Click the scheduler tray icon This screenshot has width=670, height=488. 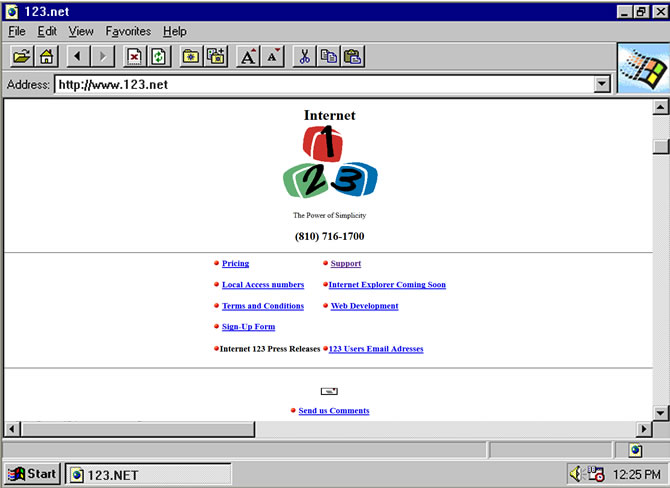pos(596,474)
